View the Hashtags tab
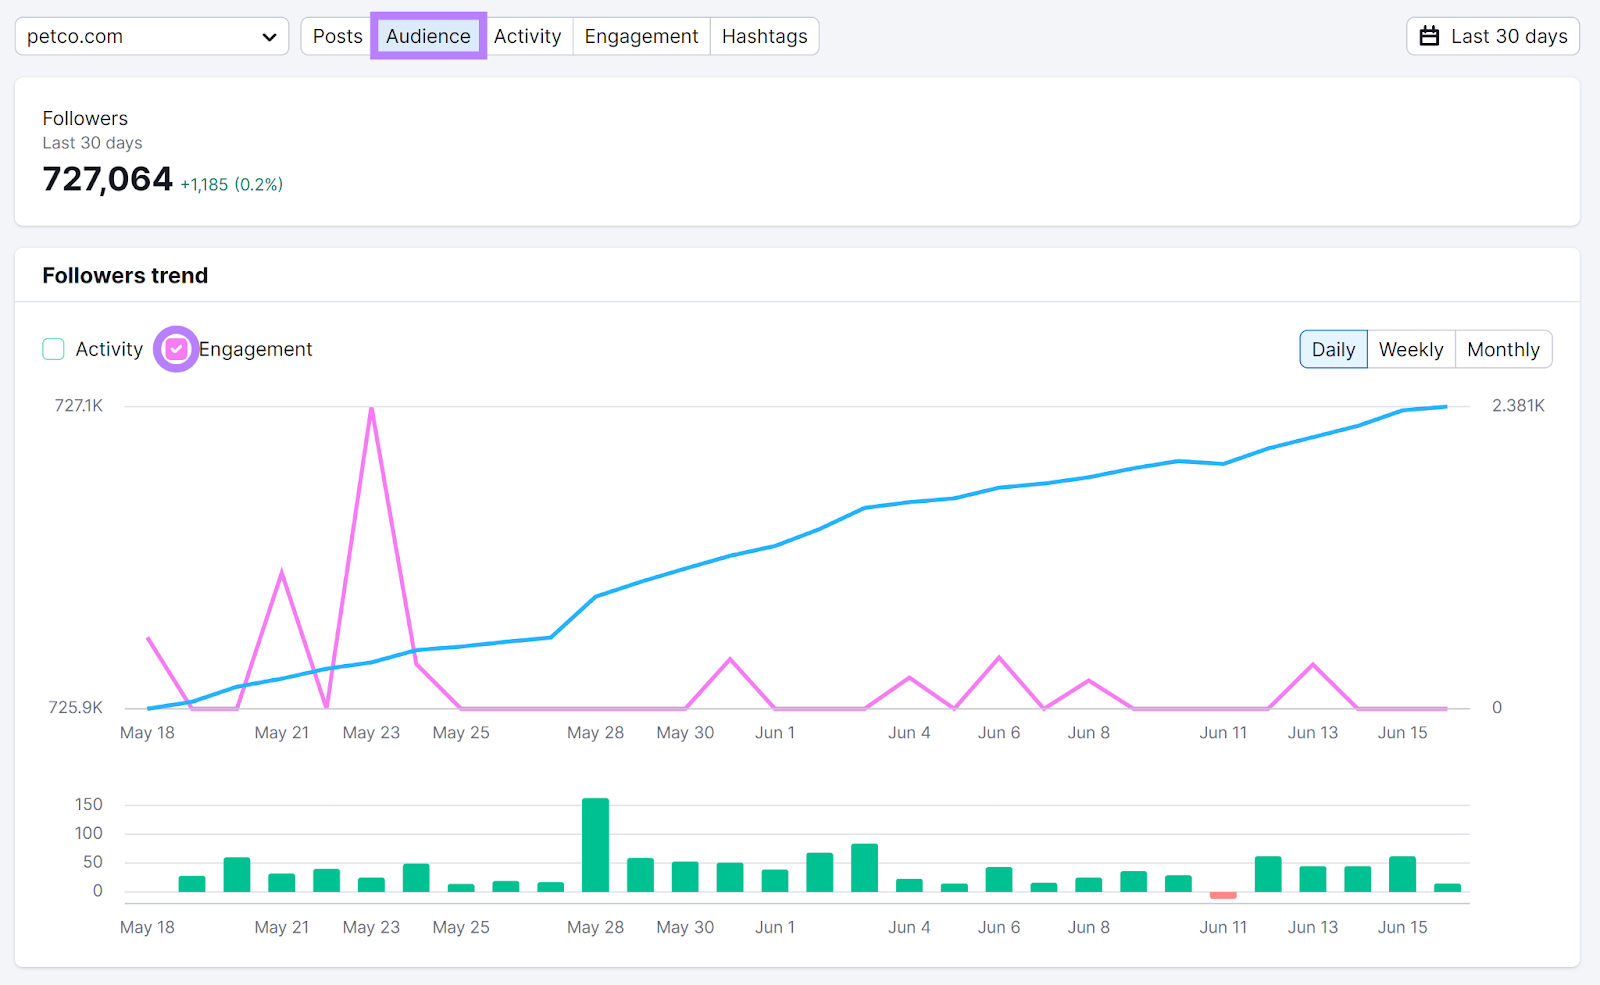 [764, 36]
